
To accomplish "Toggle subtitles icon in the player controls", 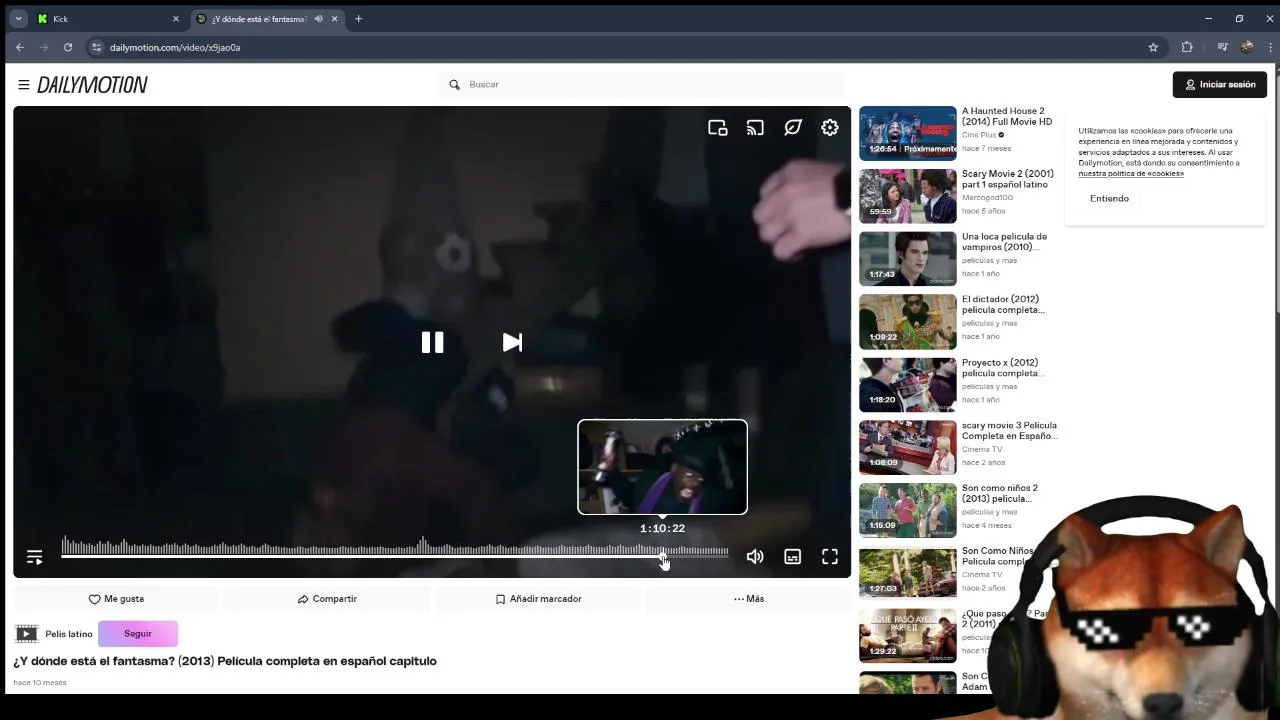I will [792, 557].
